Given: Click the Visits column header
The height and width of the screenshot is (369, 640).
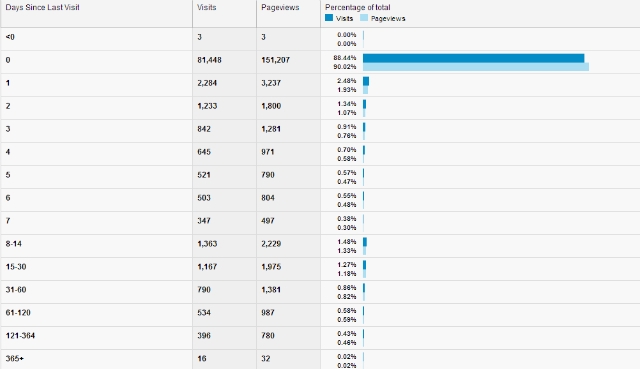Looking at the screenshot, I should [207, 7].
